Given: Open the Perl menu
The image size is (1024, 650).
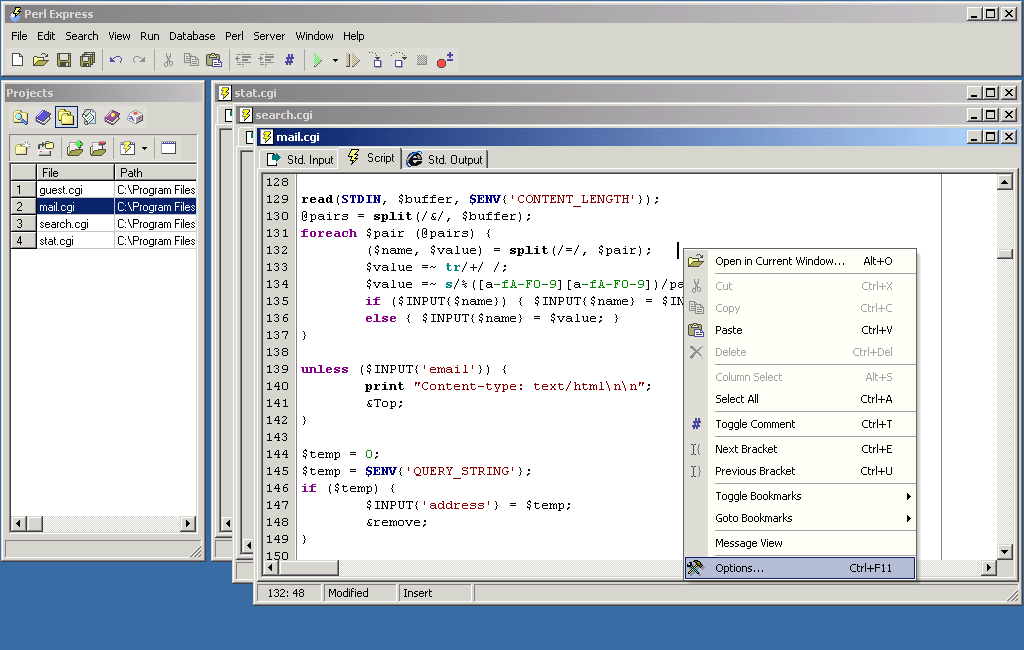Looking at the screenshot, I should 234,36.
